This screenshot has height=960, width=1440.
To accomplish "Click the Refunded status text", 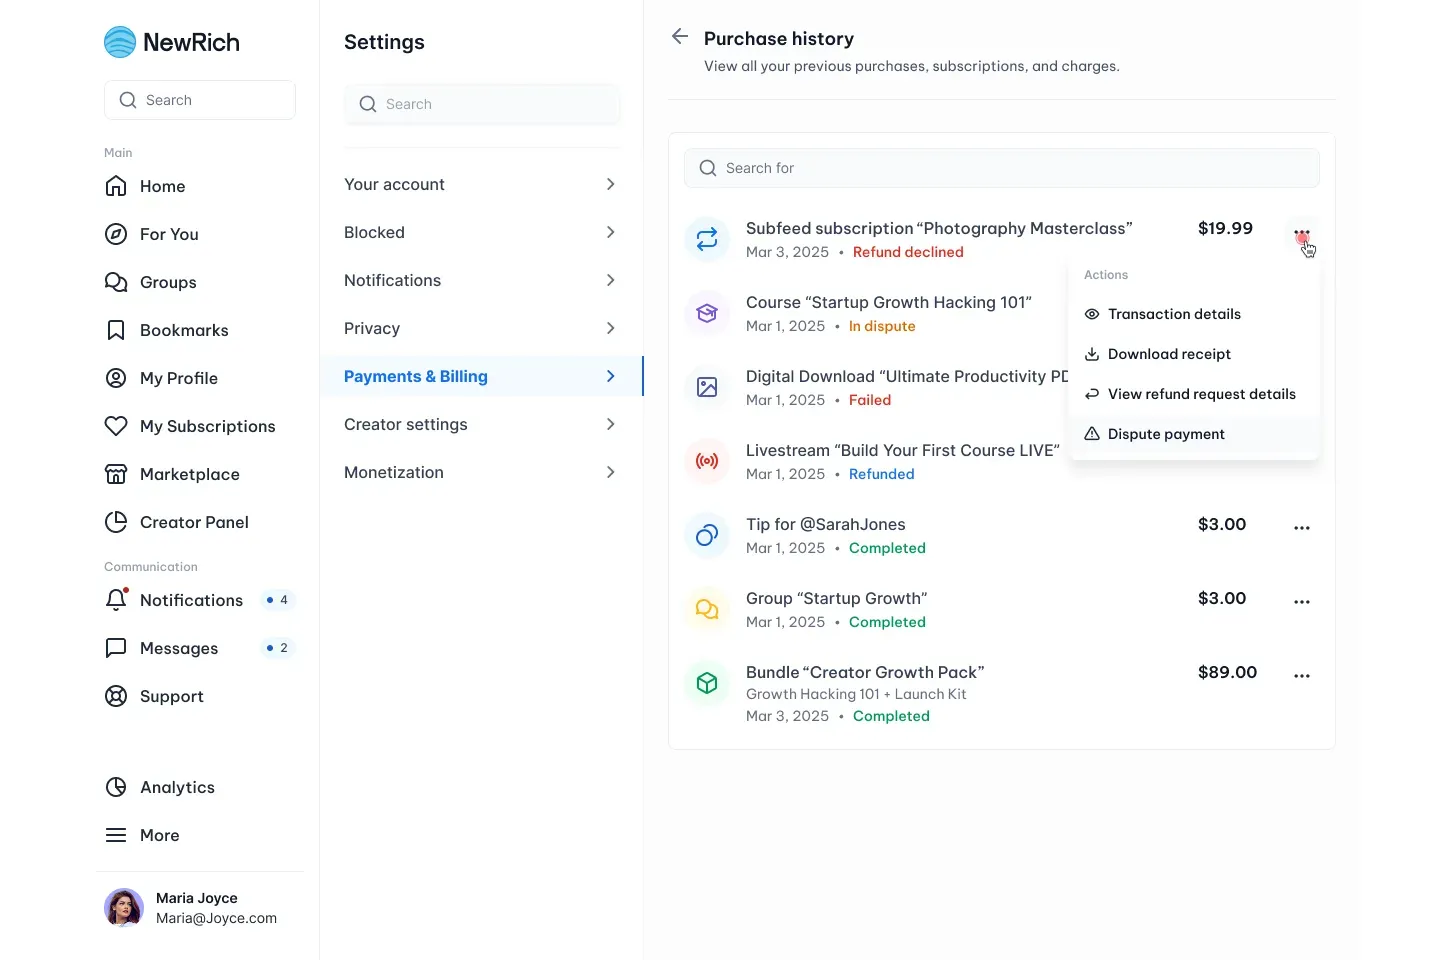I will [x=882, y=474].
